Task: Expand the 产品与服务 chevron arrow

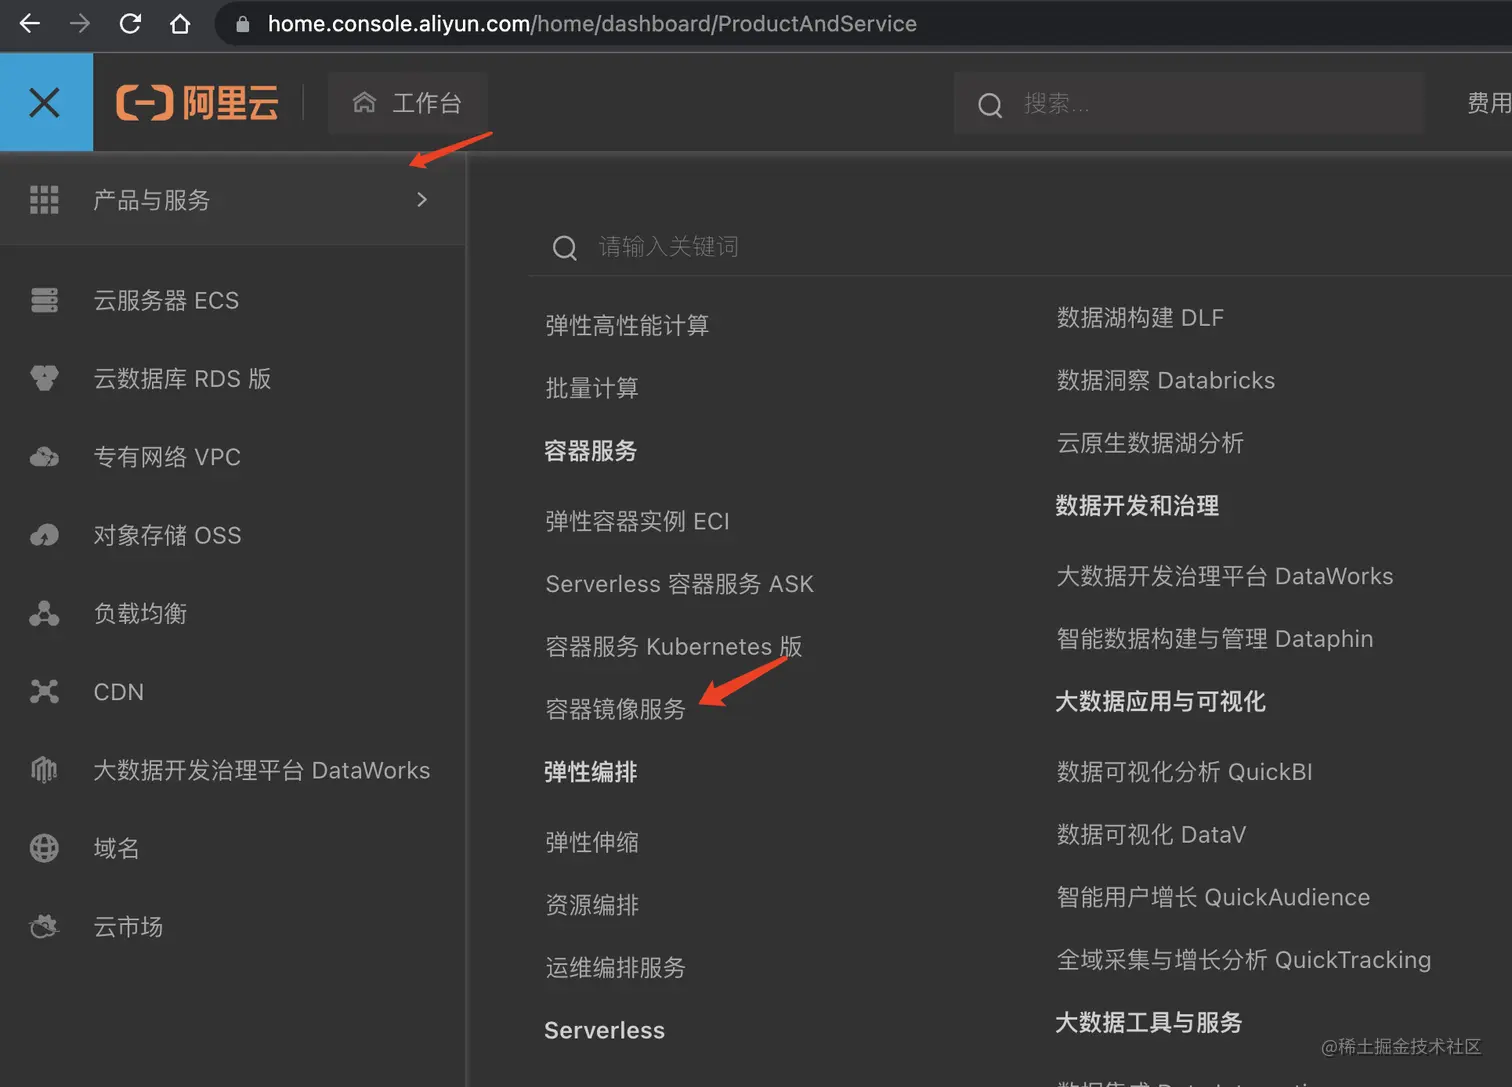Action: (x=422, y=200)
